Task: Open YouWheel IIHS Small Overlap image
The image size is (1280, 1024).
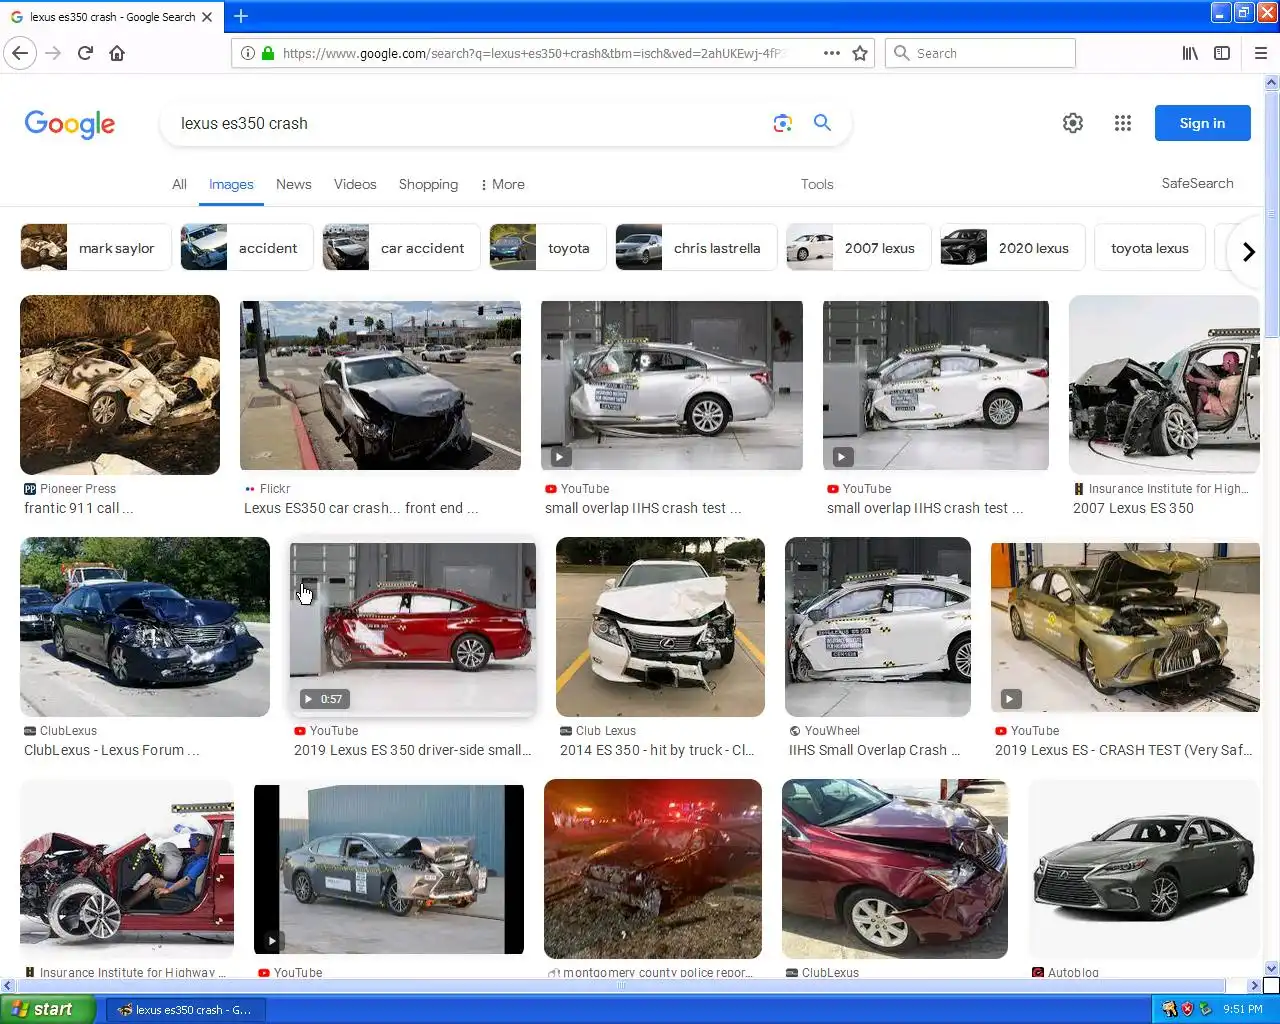Action: (878, 627)
